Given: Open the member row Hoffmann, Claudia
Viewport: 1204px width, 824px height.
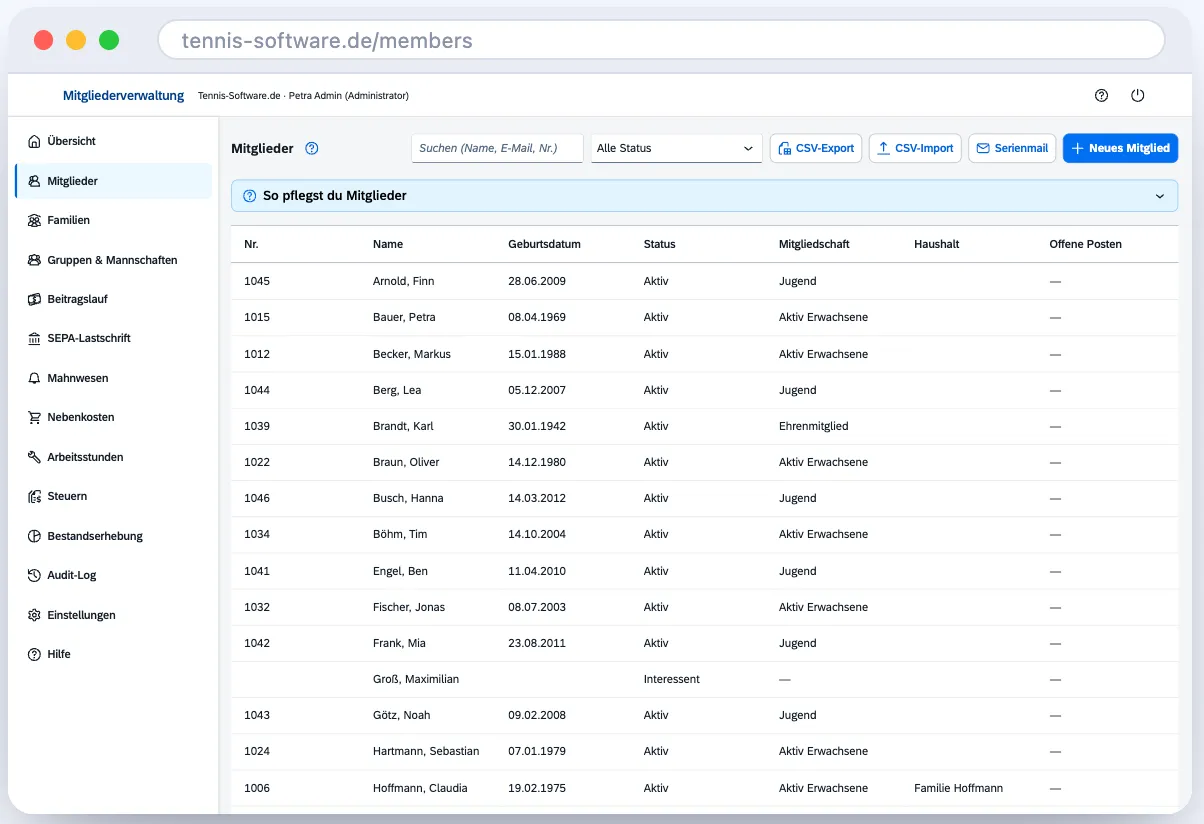Looking at the screenshot, I should pyautogui.click(x=705, y=788).
